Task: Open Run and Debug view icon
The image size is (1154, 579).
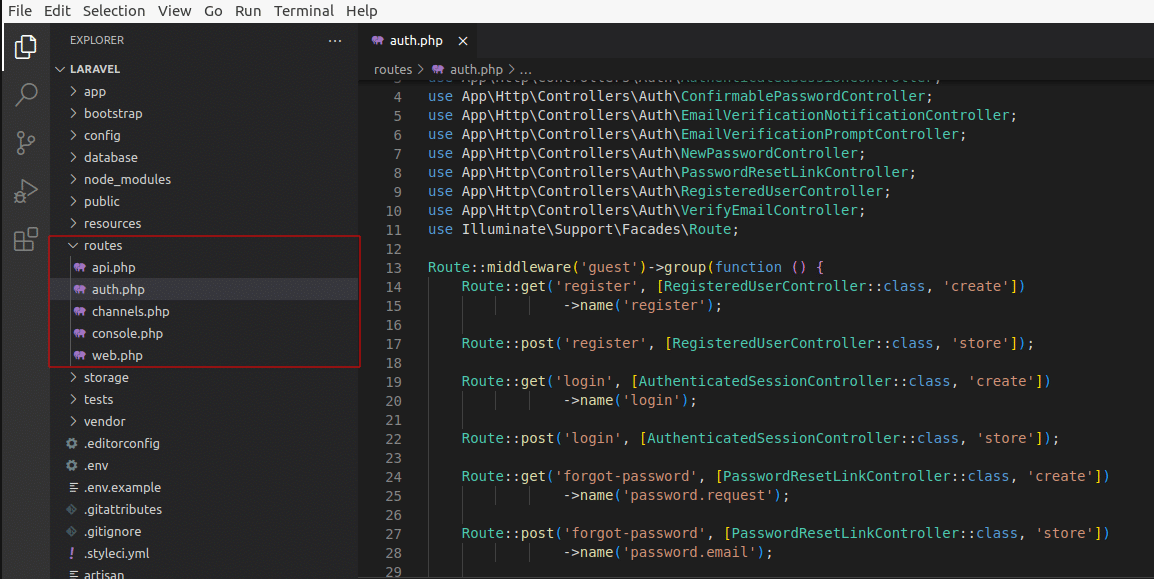Action: tap(26, 191)
